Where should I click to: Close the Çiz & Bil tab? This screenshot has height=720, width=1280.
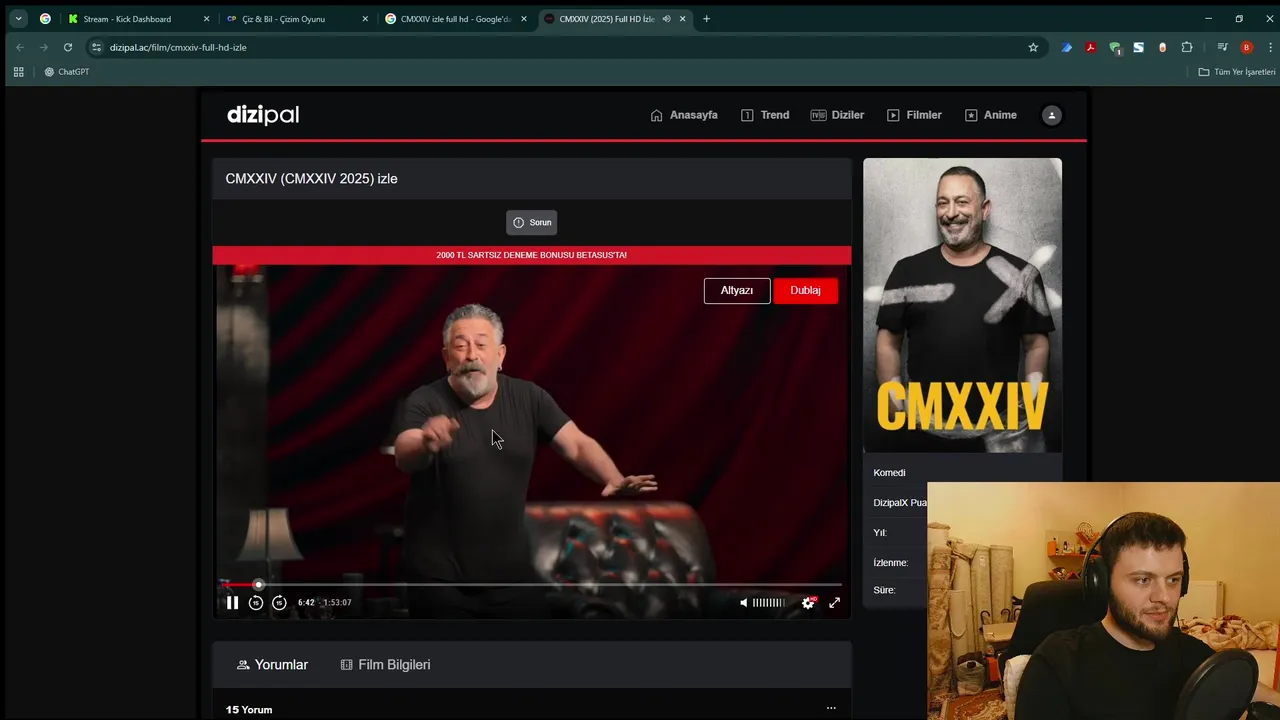pos(365,19)
